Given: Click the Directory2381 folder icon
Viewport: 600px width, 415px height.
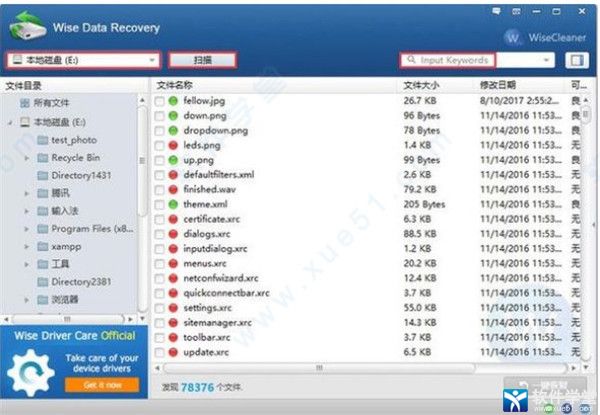Looking at the screenshot, I should click(x=42, y=282).
